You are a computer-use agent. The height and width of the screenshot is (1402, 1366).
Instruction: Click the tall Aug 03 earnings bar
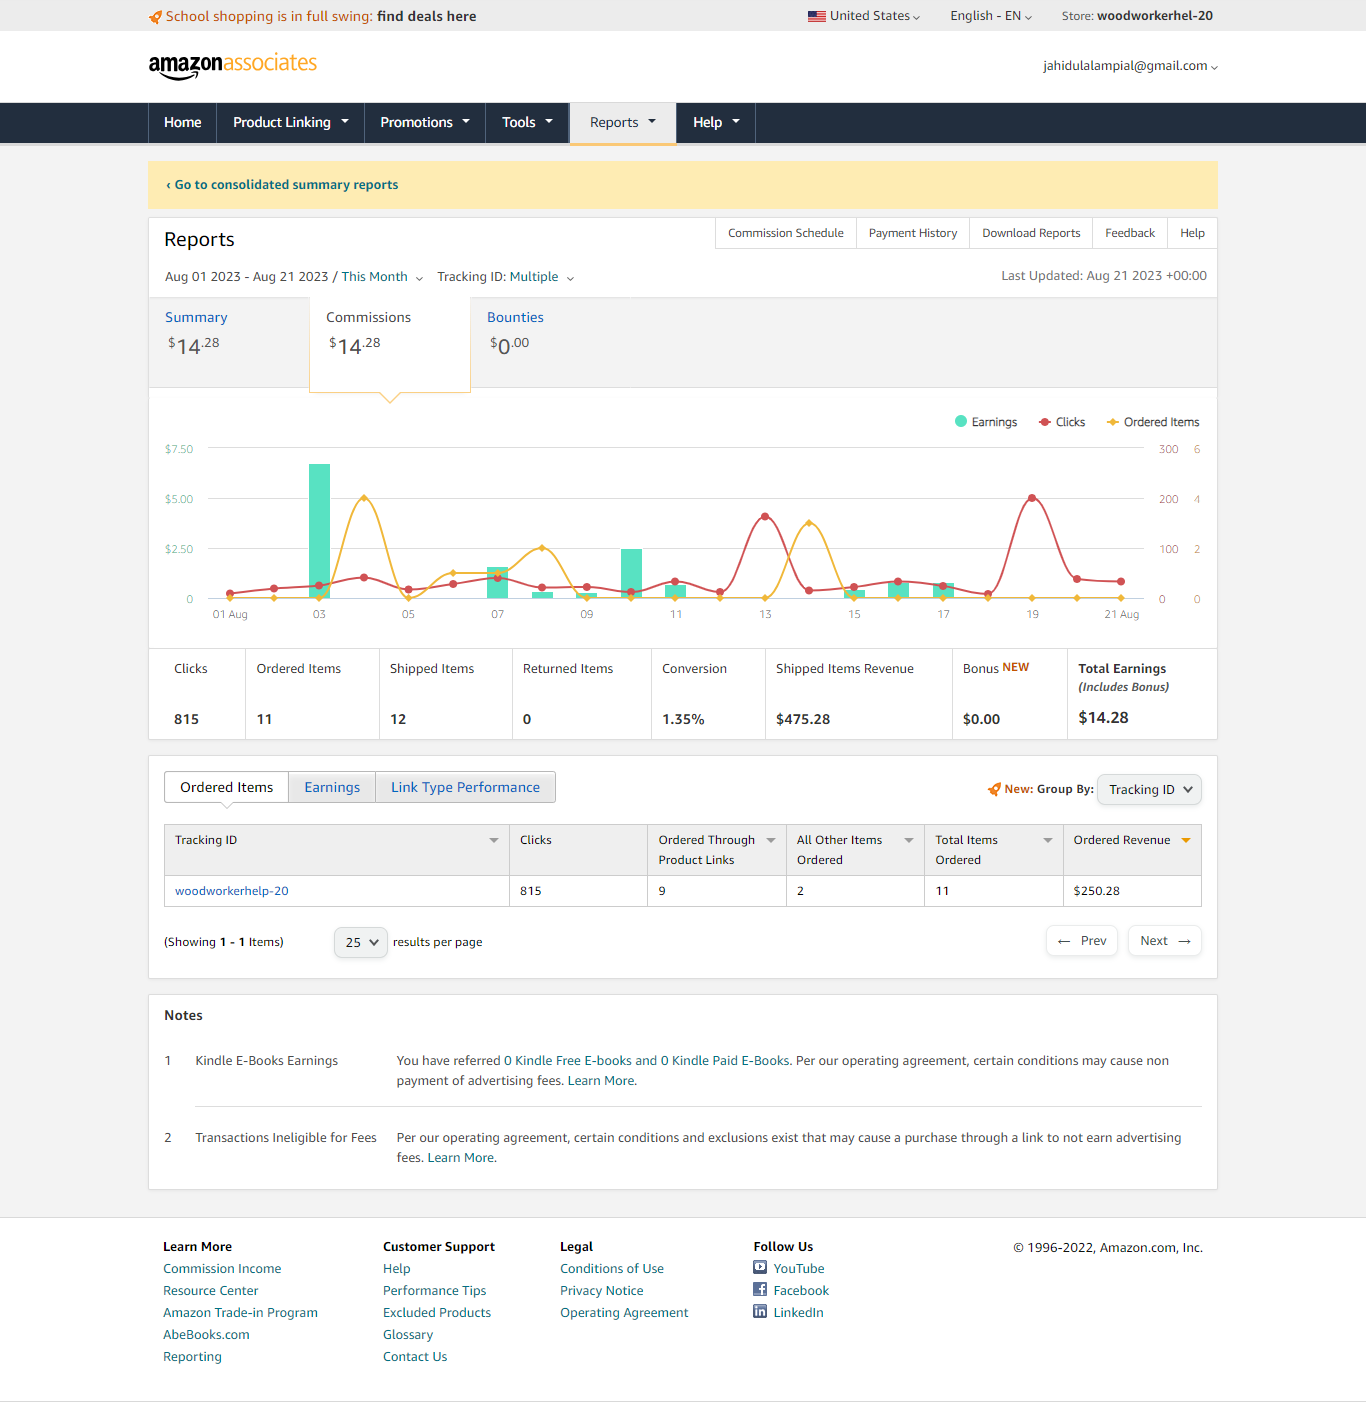(319, 531)
